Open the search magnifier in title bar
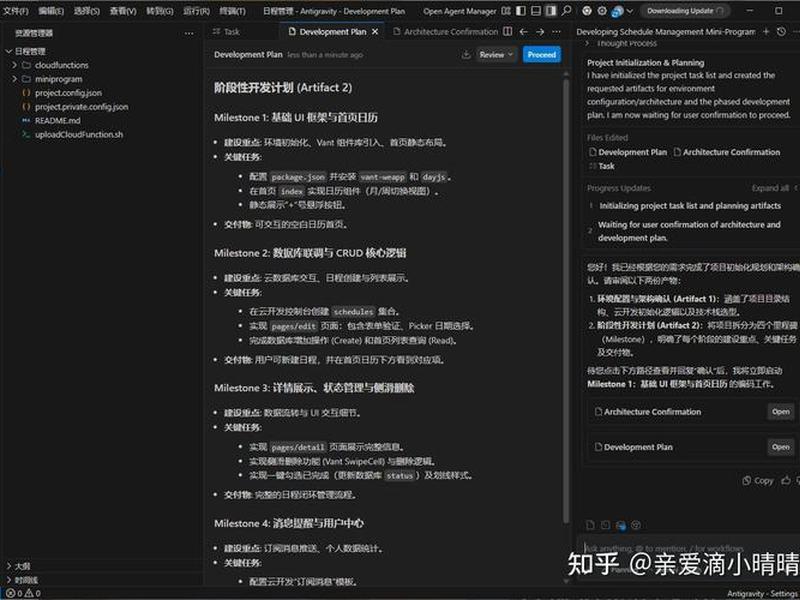 566,11
